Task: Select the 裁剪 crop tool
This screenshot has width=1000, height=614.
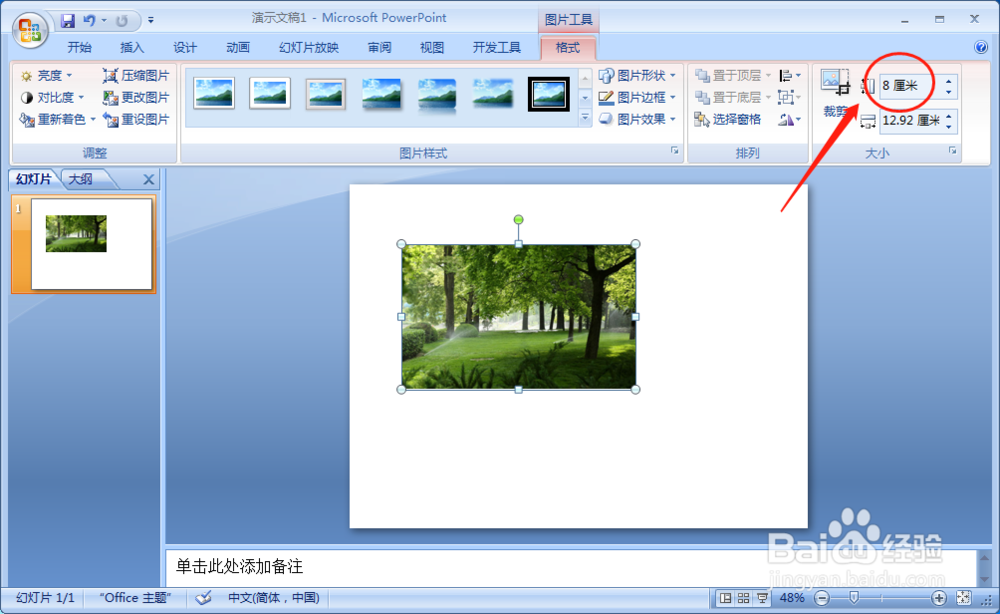Action: point(835,94)
